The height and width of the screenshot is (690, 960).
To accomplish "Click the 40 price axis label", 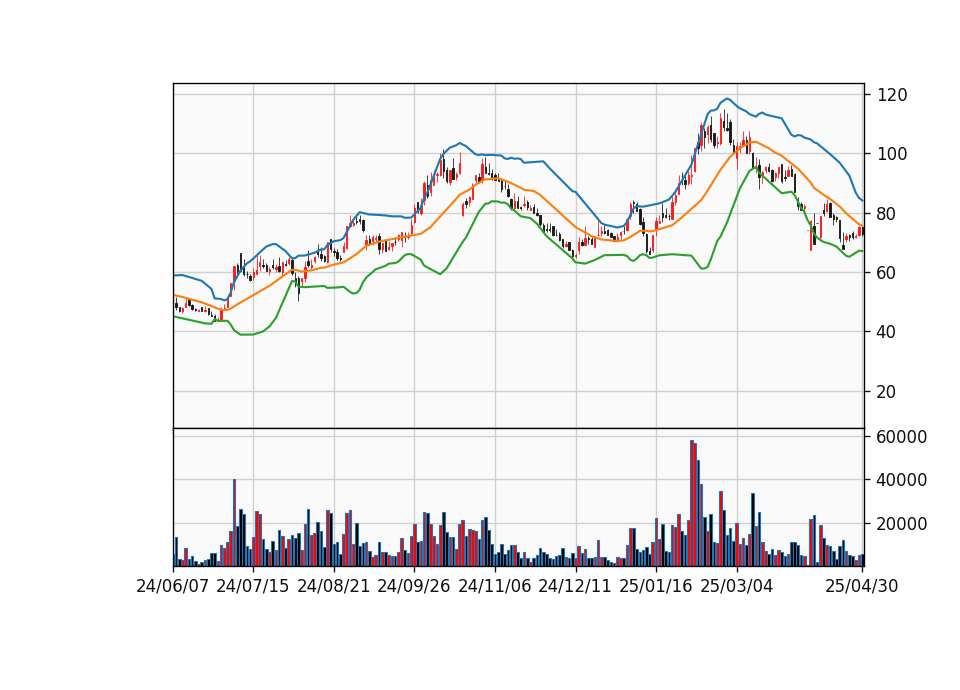I will click(x=887, y=332).
